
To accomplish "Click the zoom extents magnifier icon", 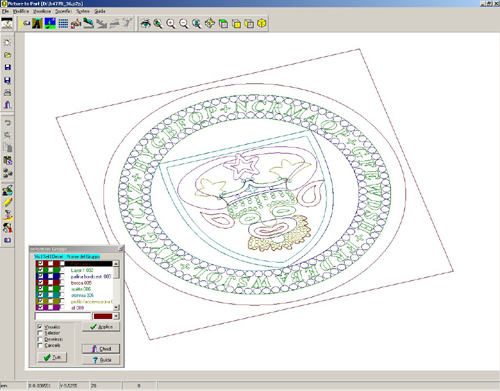I will point(197,23).
